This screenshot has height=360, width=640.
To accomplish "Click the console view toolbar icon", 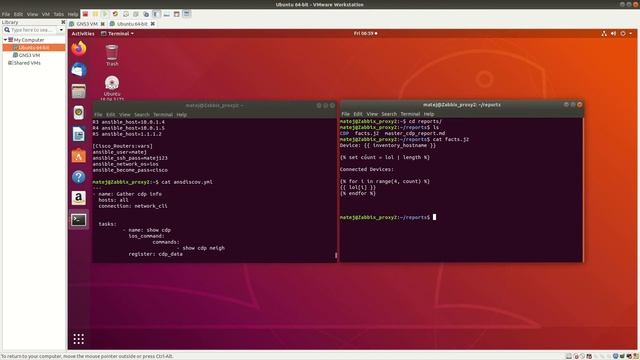I will 167,14.
